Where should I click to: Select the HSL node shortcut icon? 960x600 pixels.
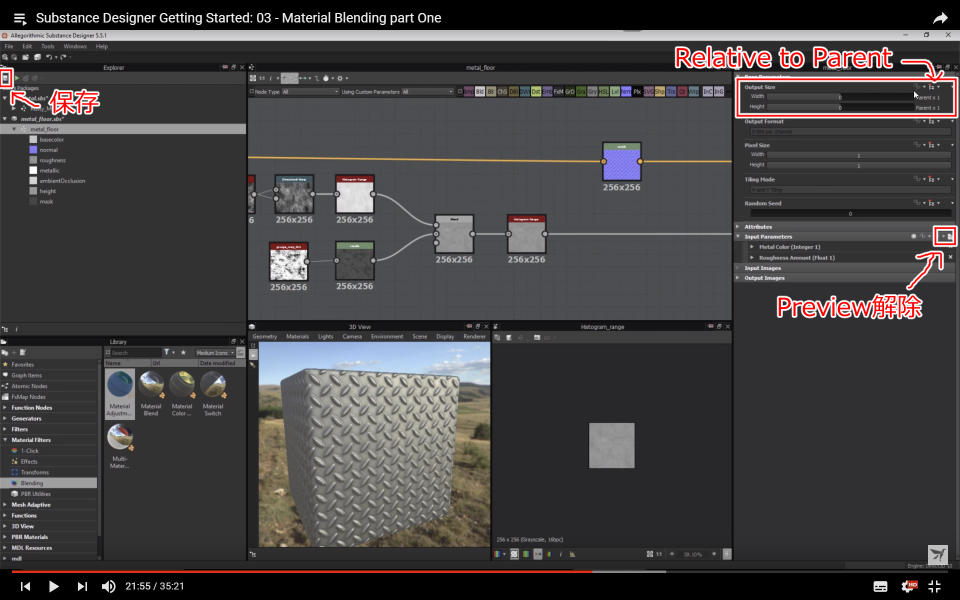(604, 91)
